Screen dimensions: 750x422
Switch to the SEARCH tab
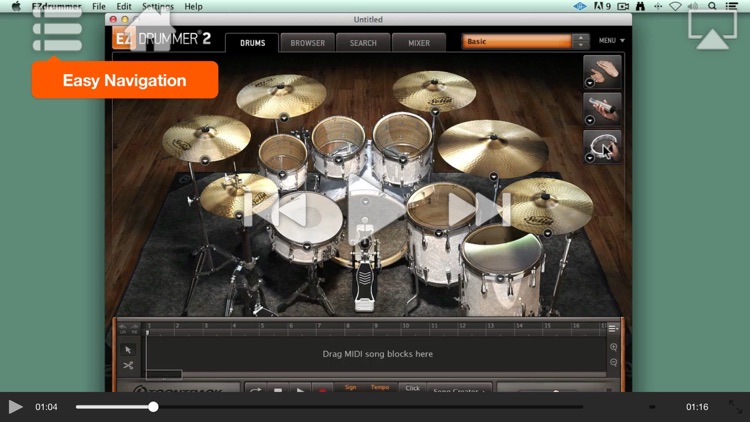363,43
